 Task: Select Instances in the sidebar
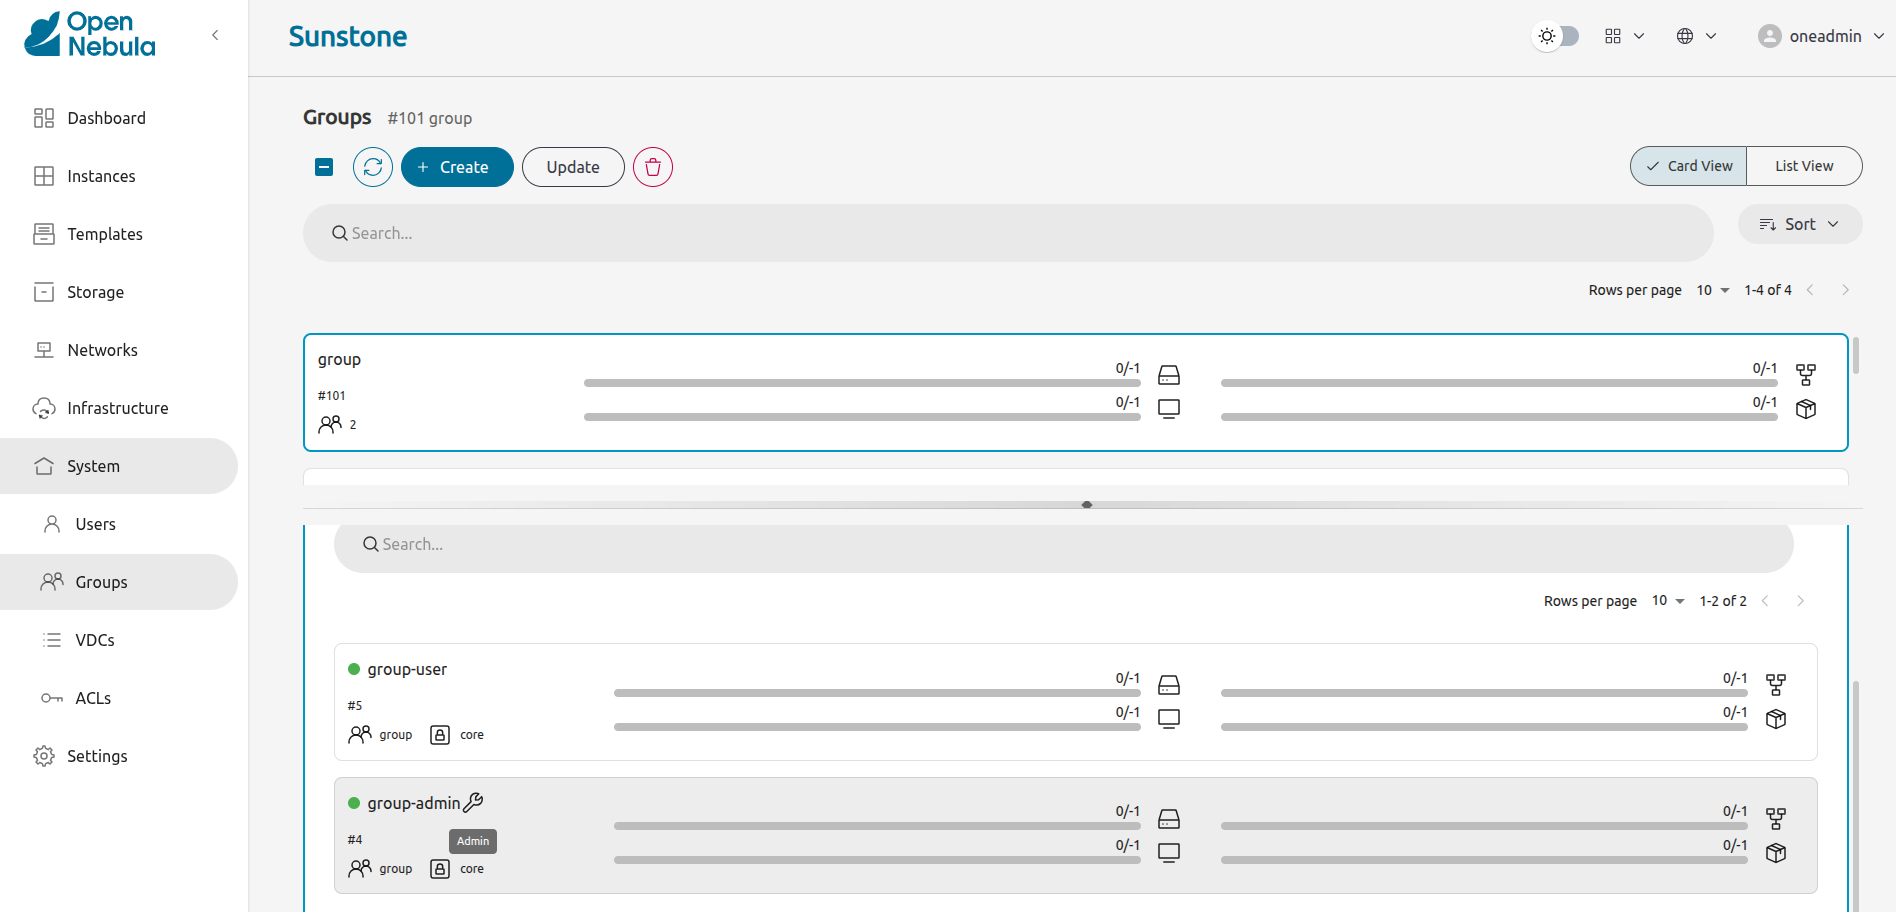101,176
